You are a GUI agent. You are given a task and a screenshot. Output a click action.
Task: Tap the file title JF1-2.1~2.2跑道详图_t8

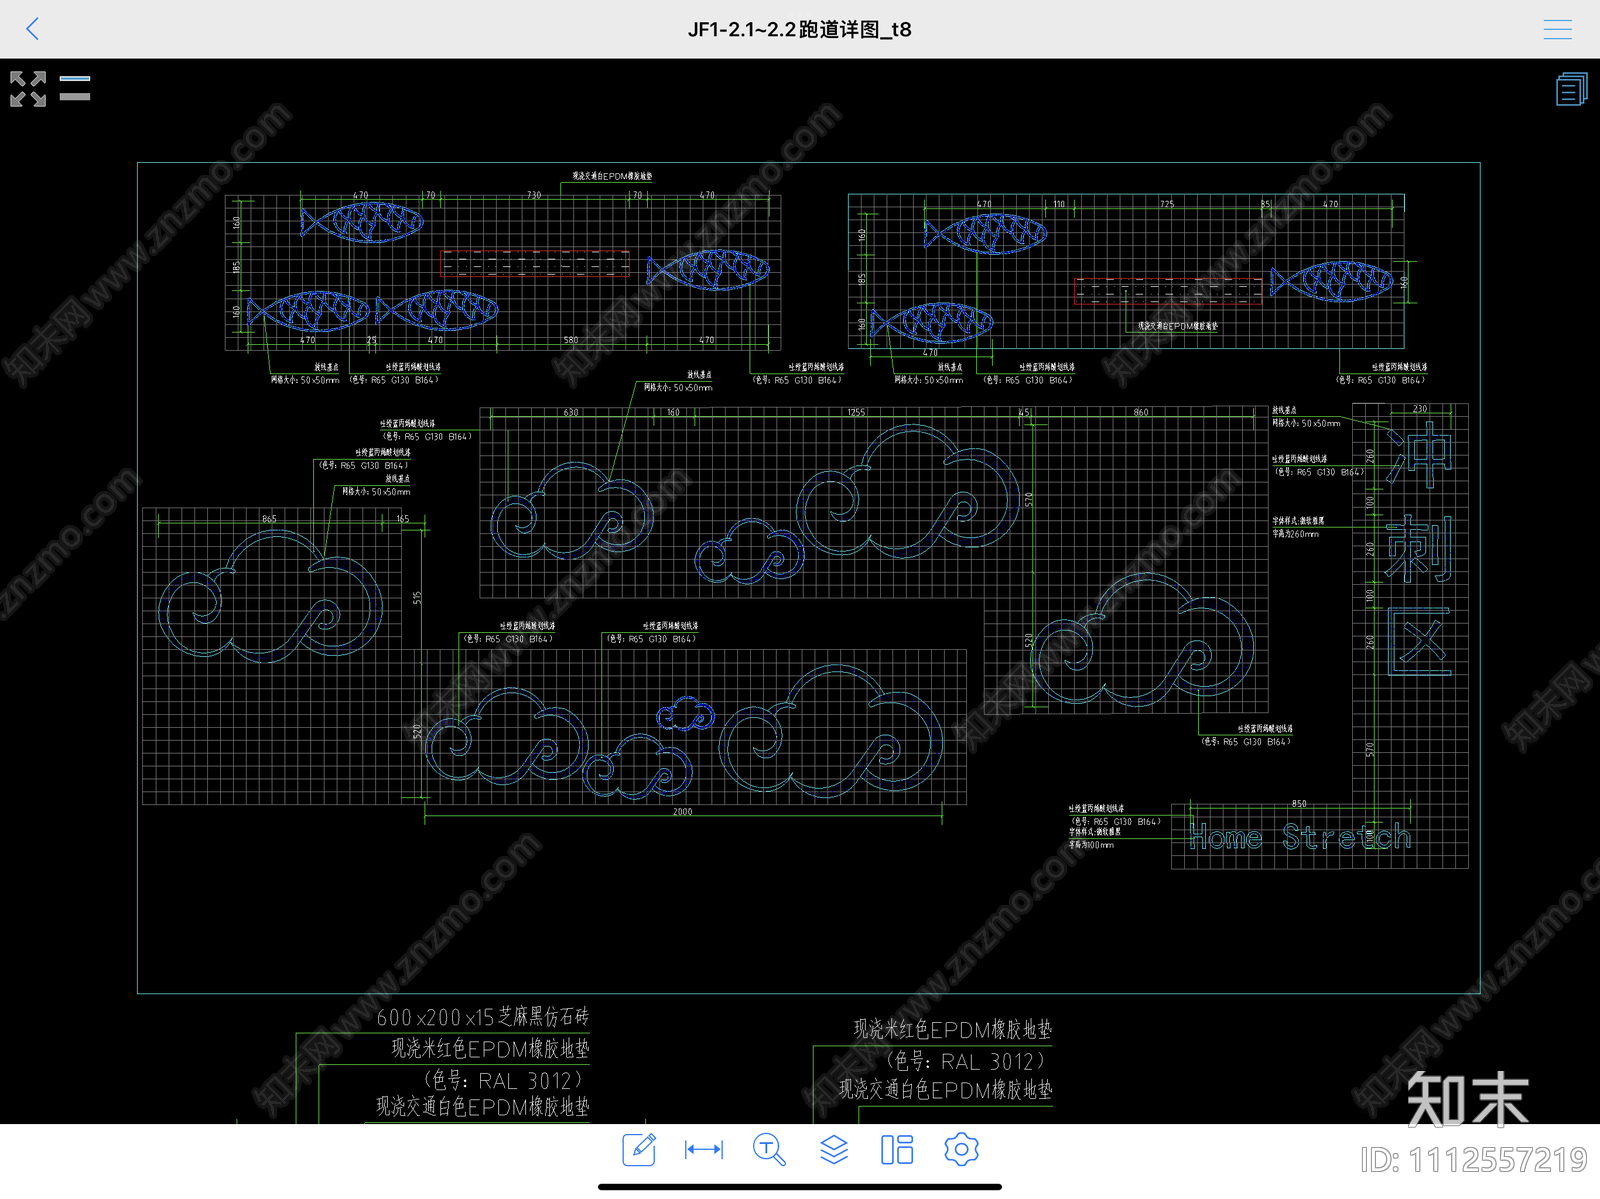(799, 29)
